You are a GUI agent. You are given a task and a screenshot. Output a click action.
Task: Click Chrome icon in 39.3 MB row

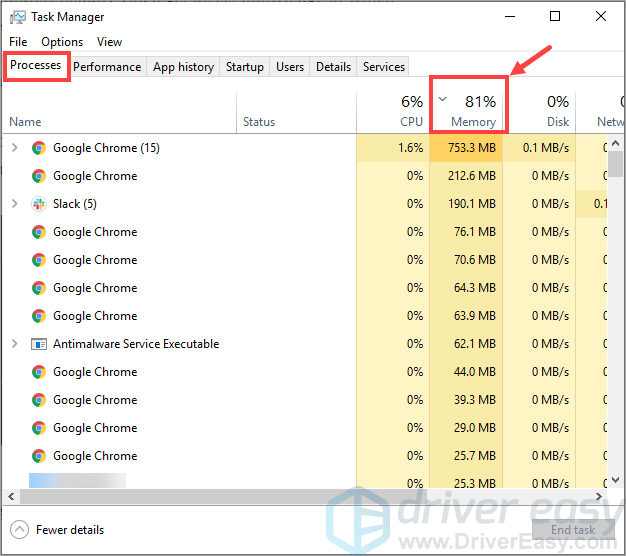pyautogui.click(x=39, y=400)
